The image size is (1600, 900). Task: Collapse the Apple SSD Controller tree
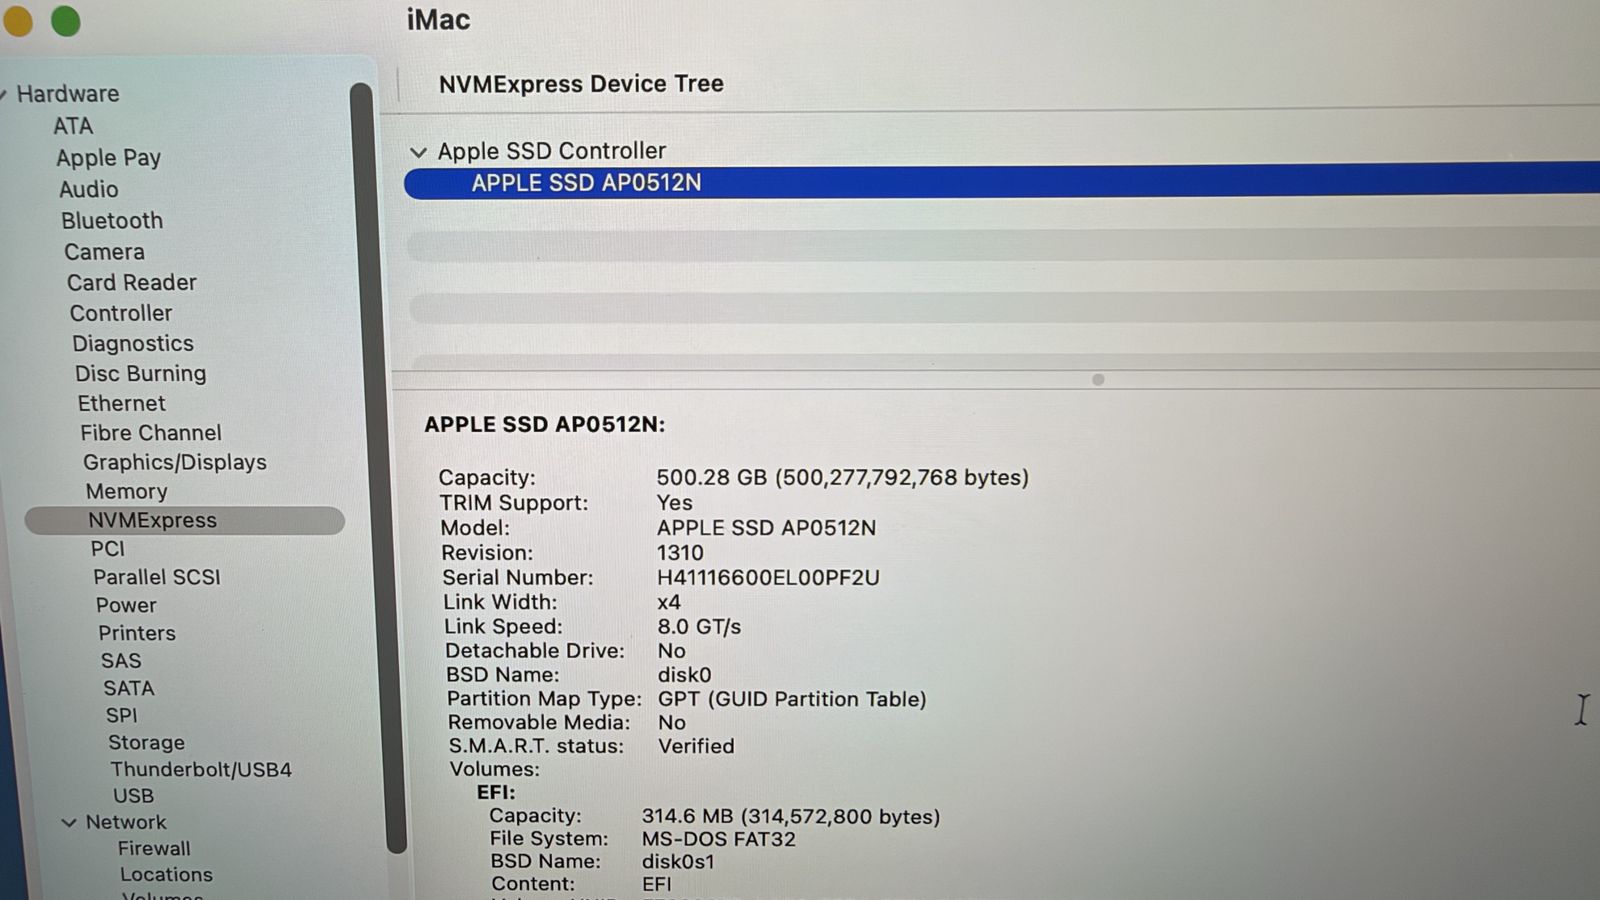point(418,152)
